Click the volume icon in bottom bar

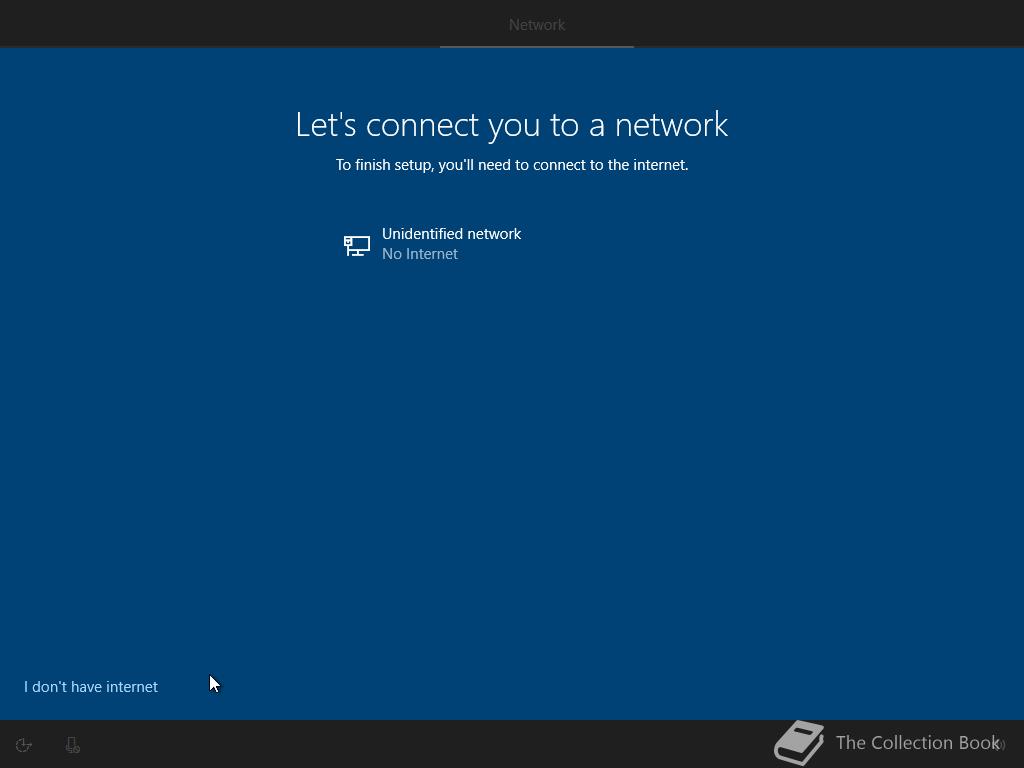point(1000,744)
